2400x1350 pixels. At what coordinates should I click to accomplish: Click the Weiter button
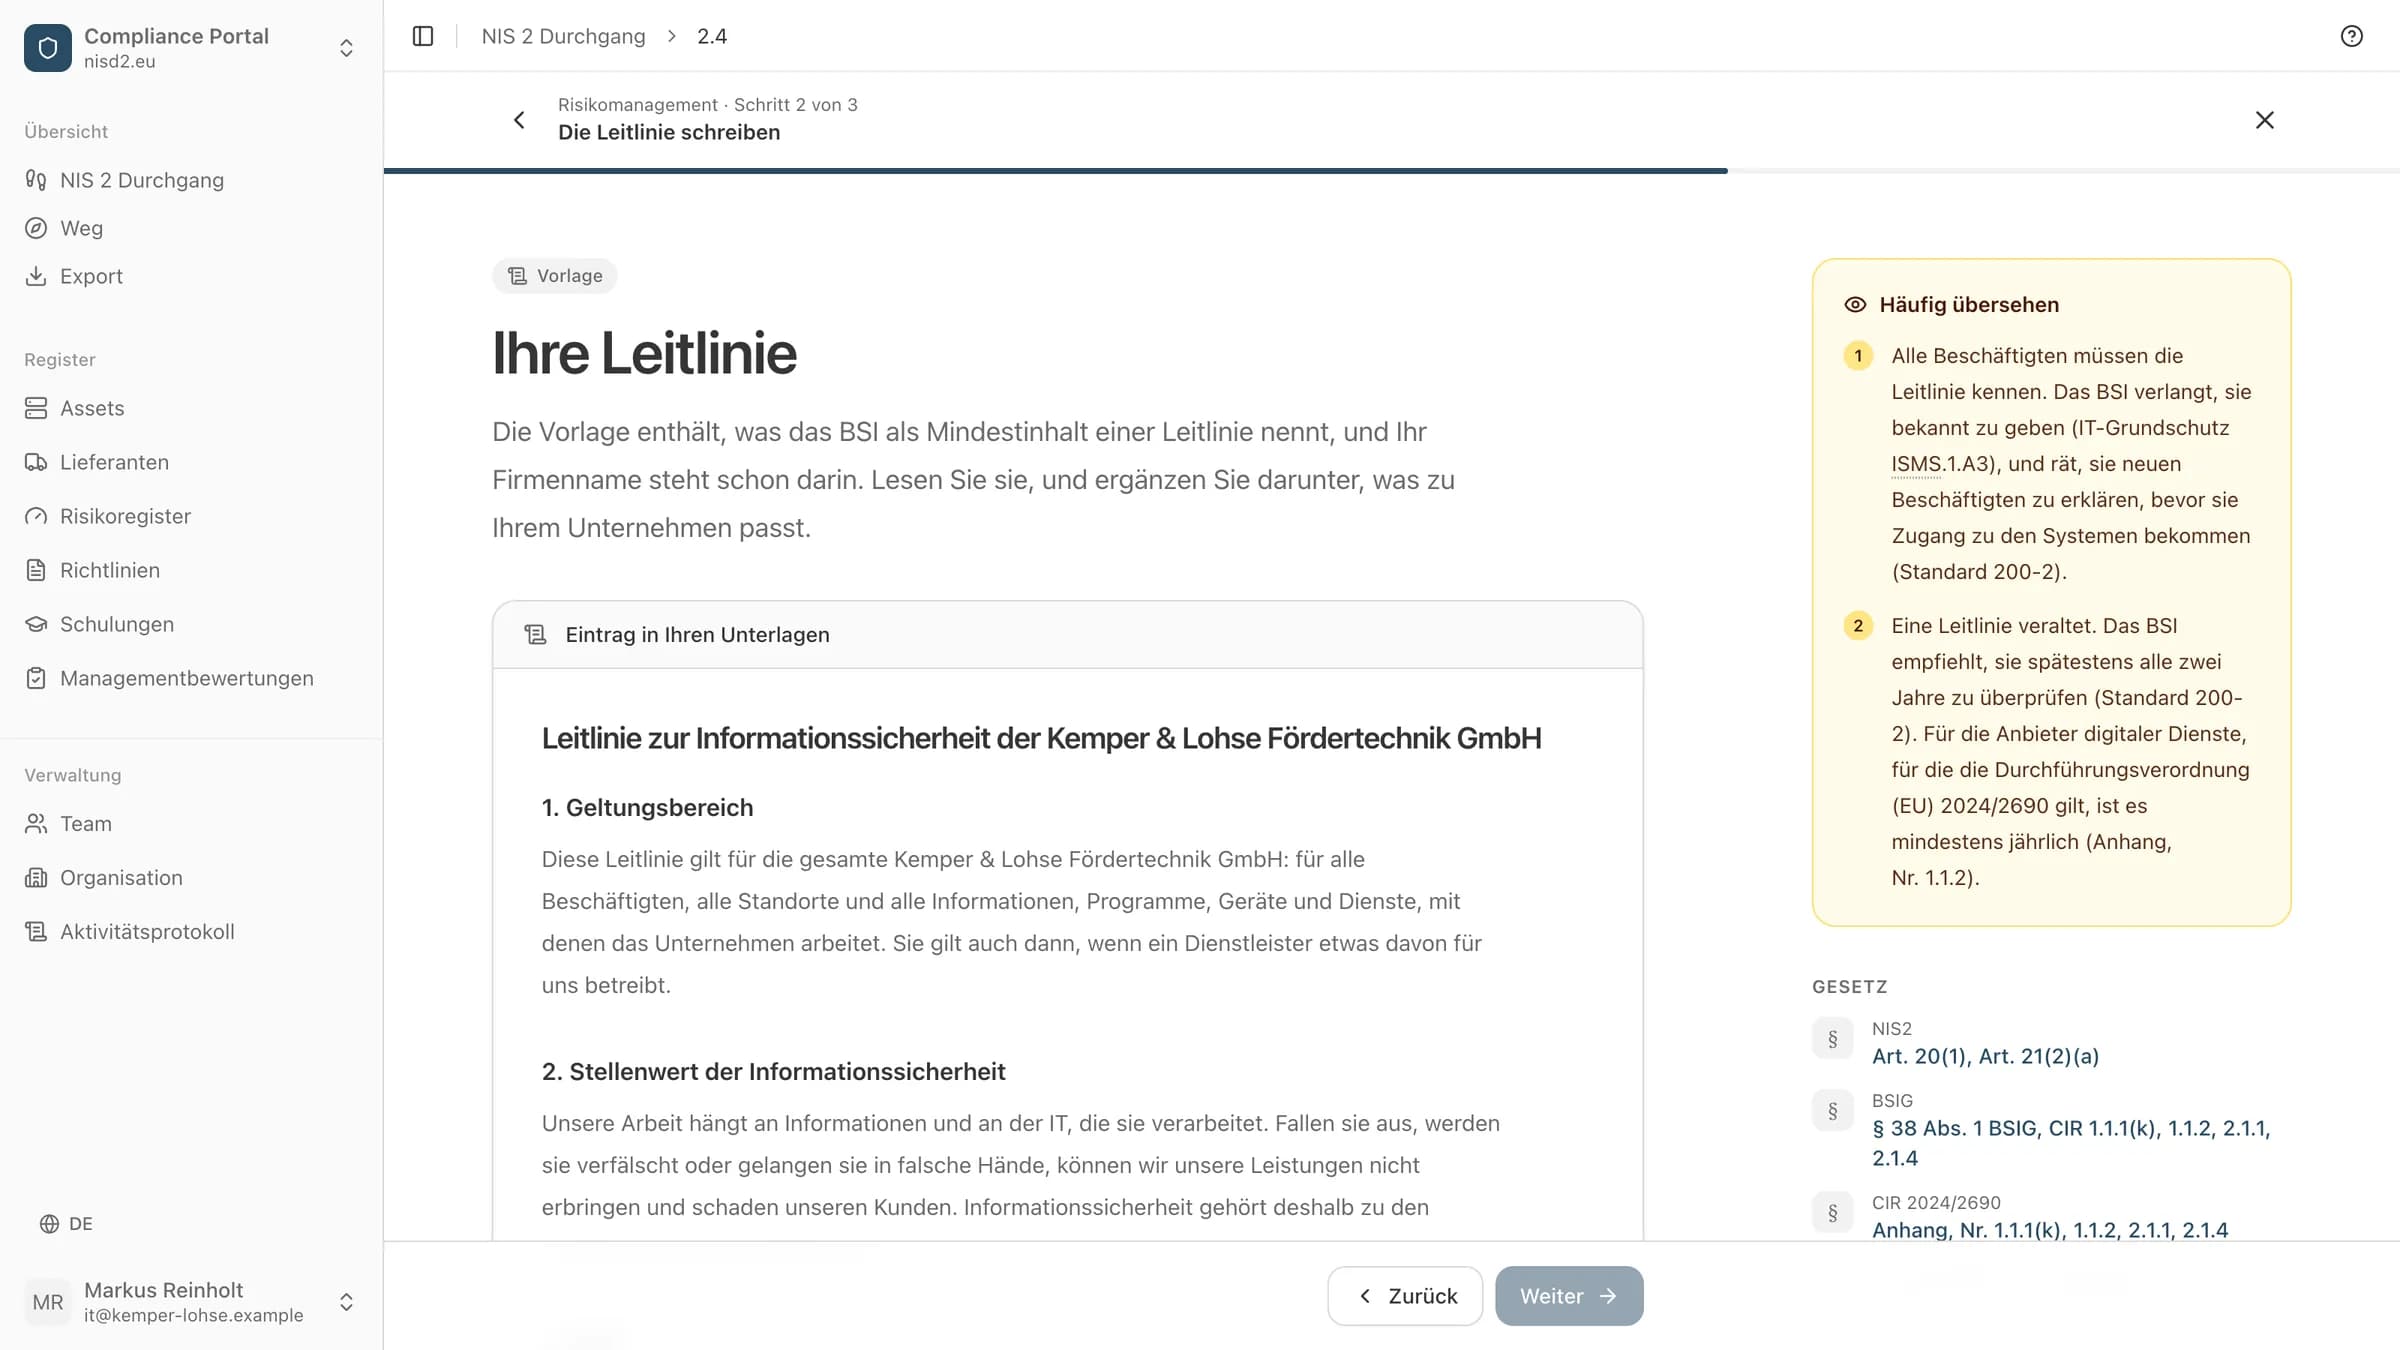[1569, 1296]
